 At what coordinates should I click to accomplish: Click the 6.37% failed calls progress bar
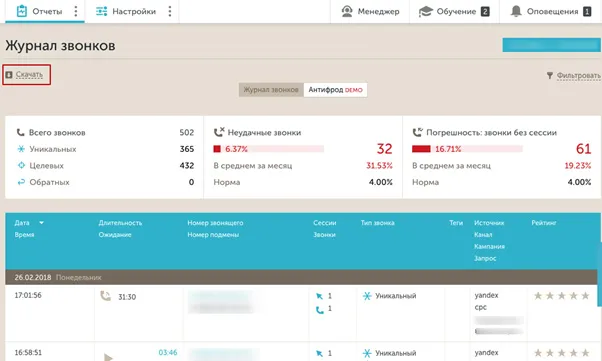point(268,149)
